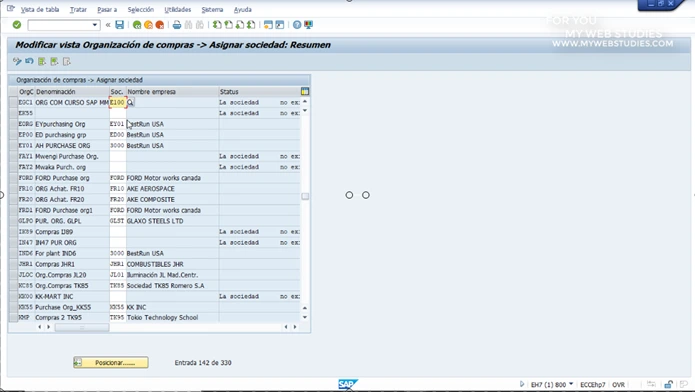Open the Utilidades menu

[x=178, y=9]
